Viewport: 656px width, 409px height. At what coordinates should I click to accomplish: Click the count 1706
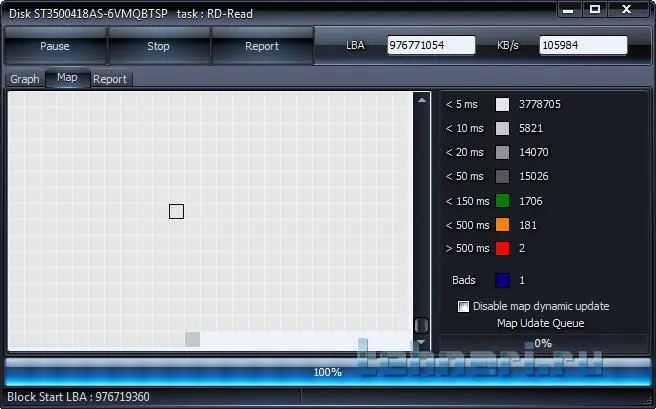click(530, 201)
